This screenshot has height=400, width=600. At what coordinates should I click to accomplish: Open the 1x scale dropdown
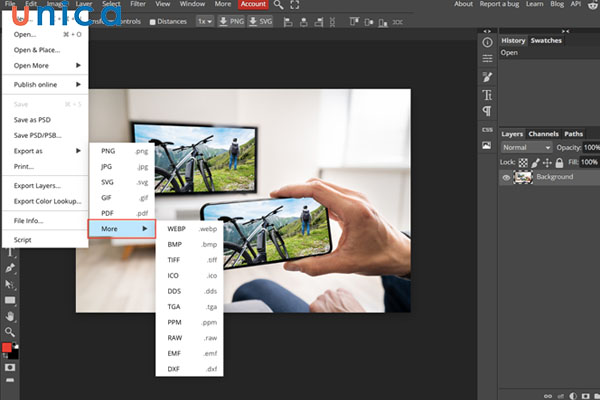pos(204,21)
